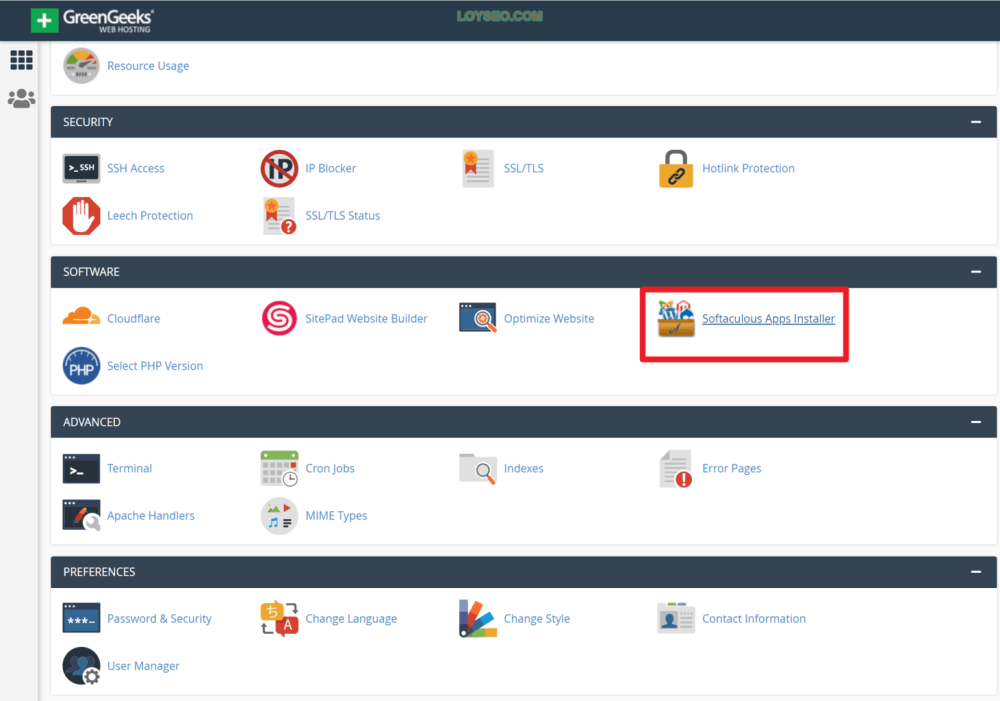Collapse the Security section

click(x=976, y=122)
